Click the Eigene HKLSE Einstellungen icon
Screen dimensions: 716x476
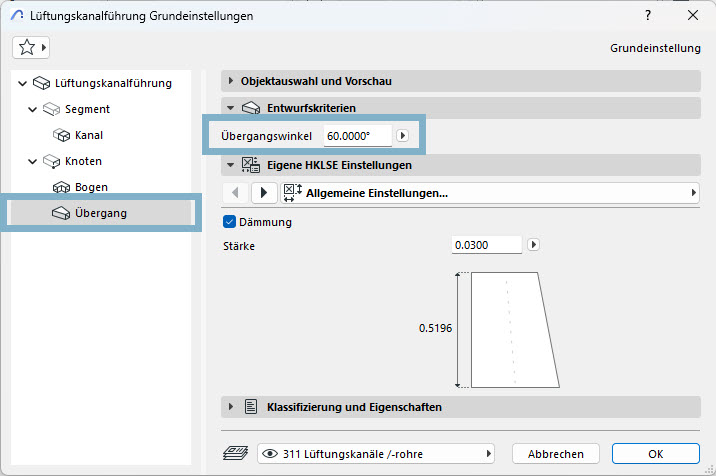(251, 165)
